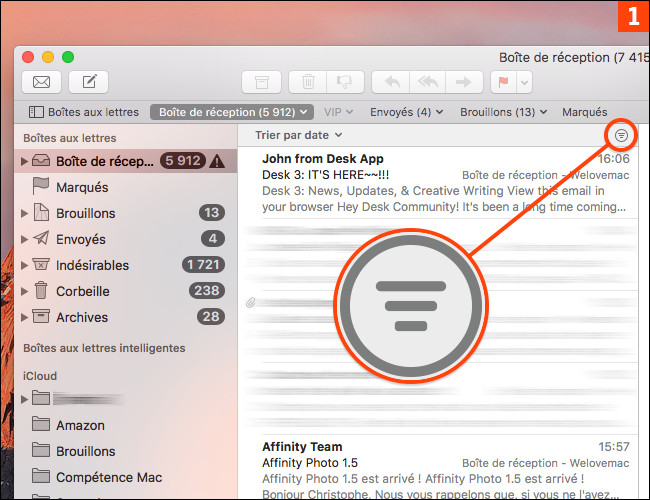Reply to the selected message

(391, 82)
